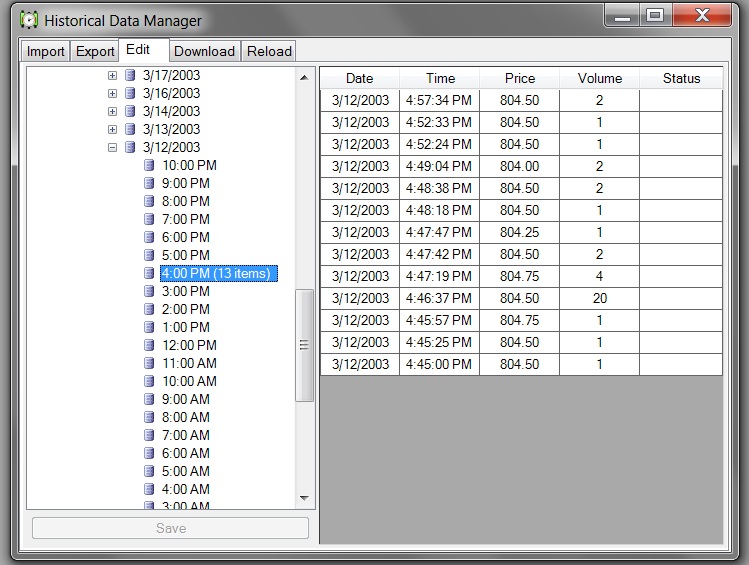Image resolution: width=749 pixels, height=565 pixels.
Task: Click the data icon next to 7:00 AM
Action: pos(149,435)
